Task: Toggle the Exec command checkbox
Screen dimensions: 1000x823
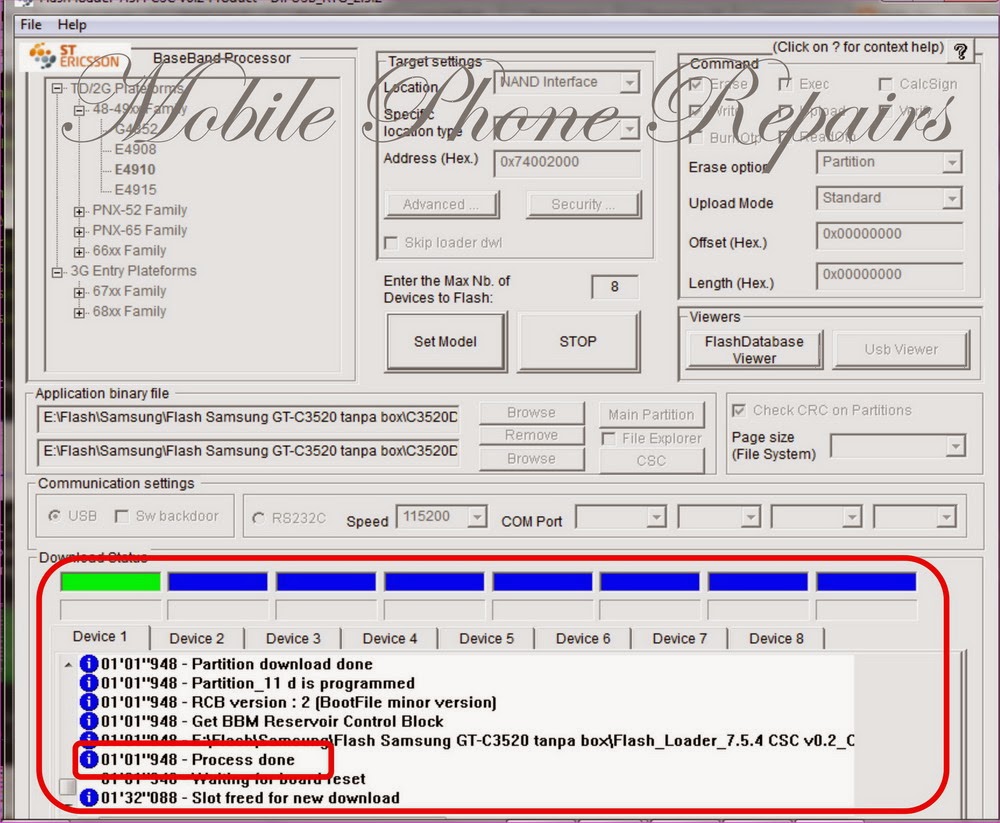Action: click(785, 84)
